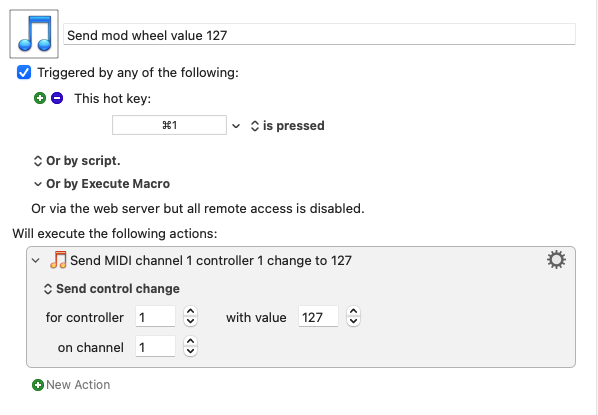Open the action gear settings menu

[x=556, y=260]
